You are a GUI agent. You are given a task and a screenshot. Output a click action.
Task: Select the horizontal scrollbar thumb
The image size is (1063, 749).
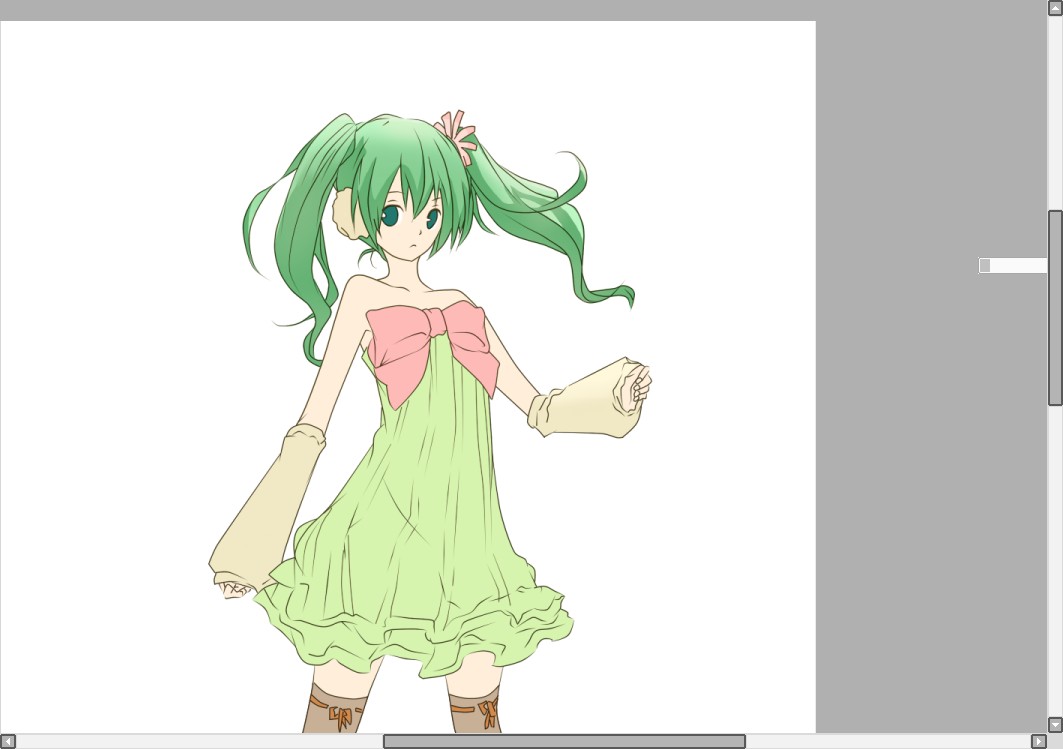564,742
